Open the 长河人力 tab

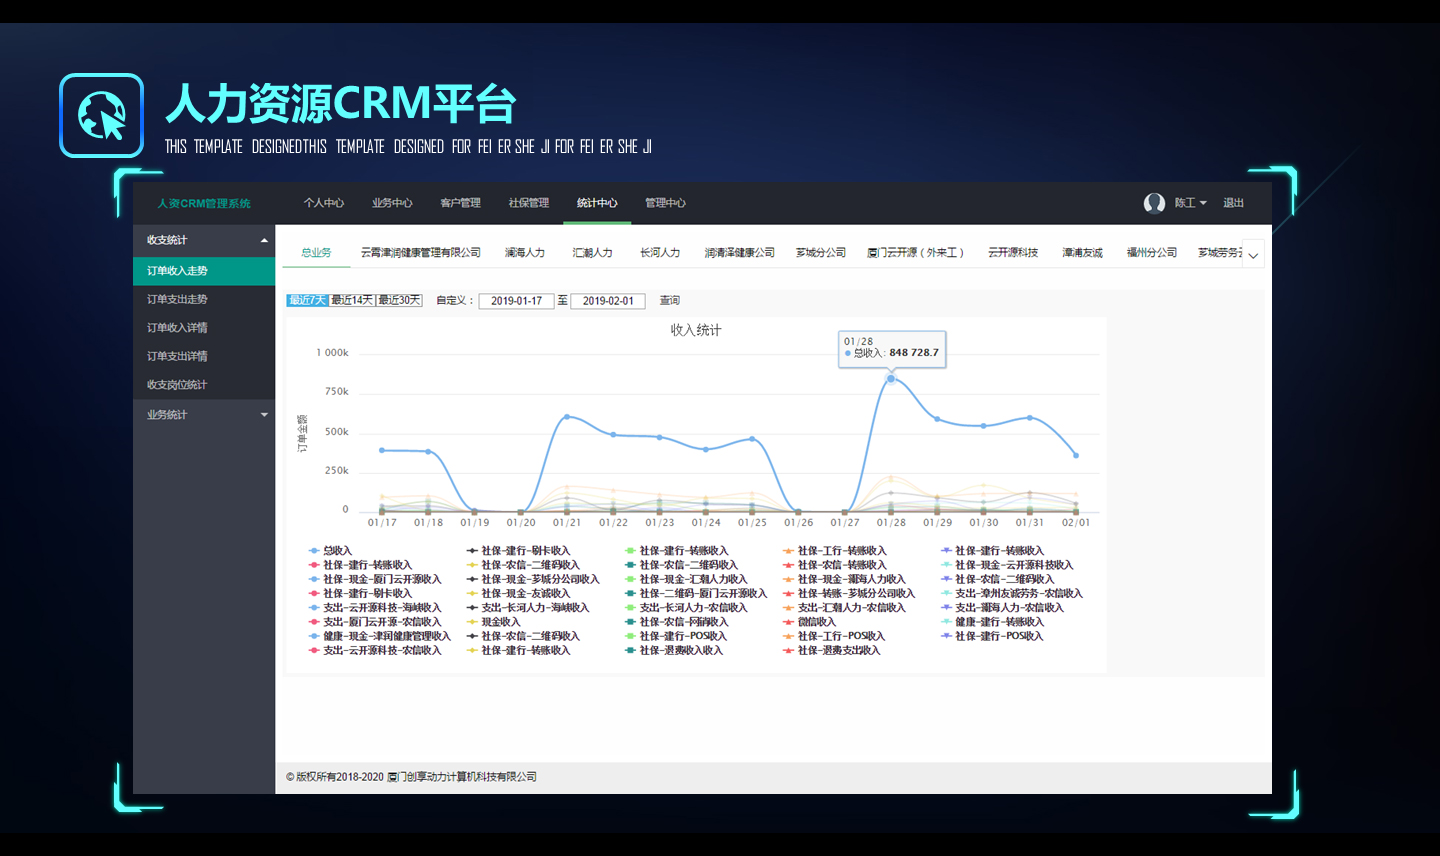click(x=660, y=253)
